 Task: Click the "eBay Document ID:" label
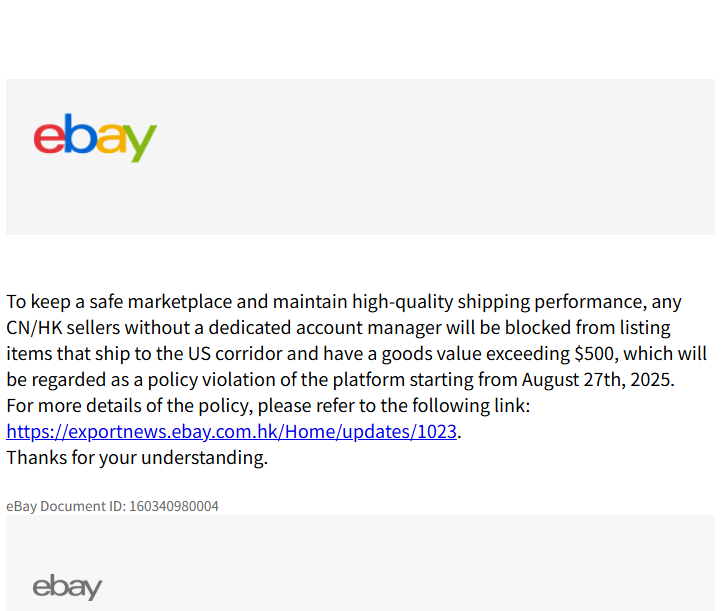point(66,506)
